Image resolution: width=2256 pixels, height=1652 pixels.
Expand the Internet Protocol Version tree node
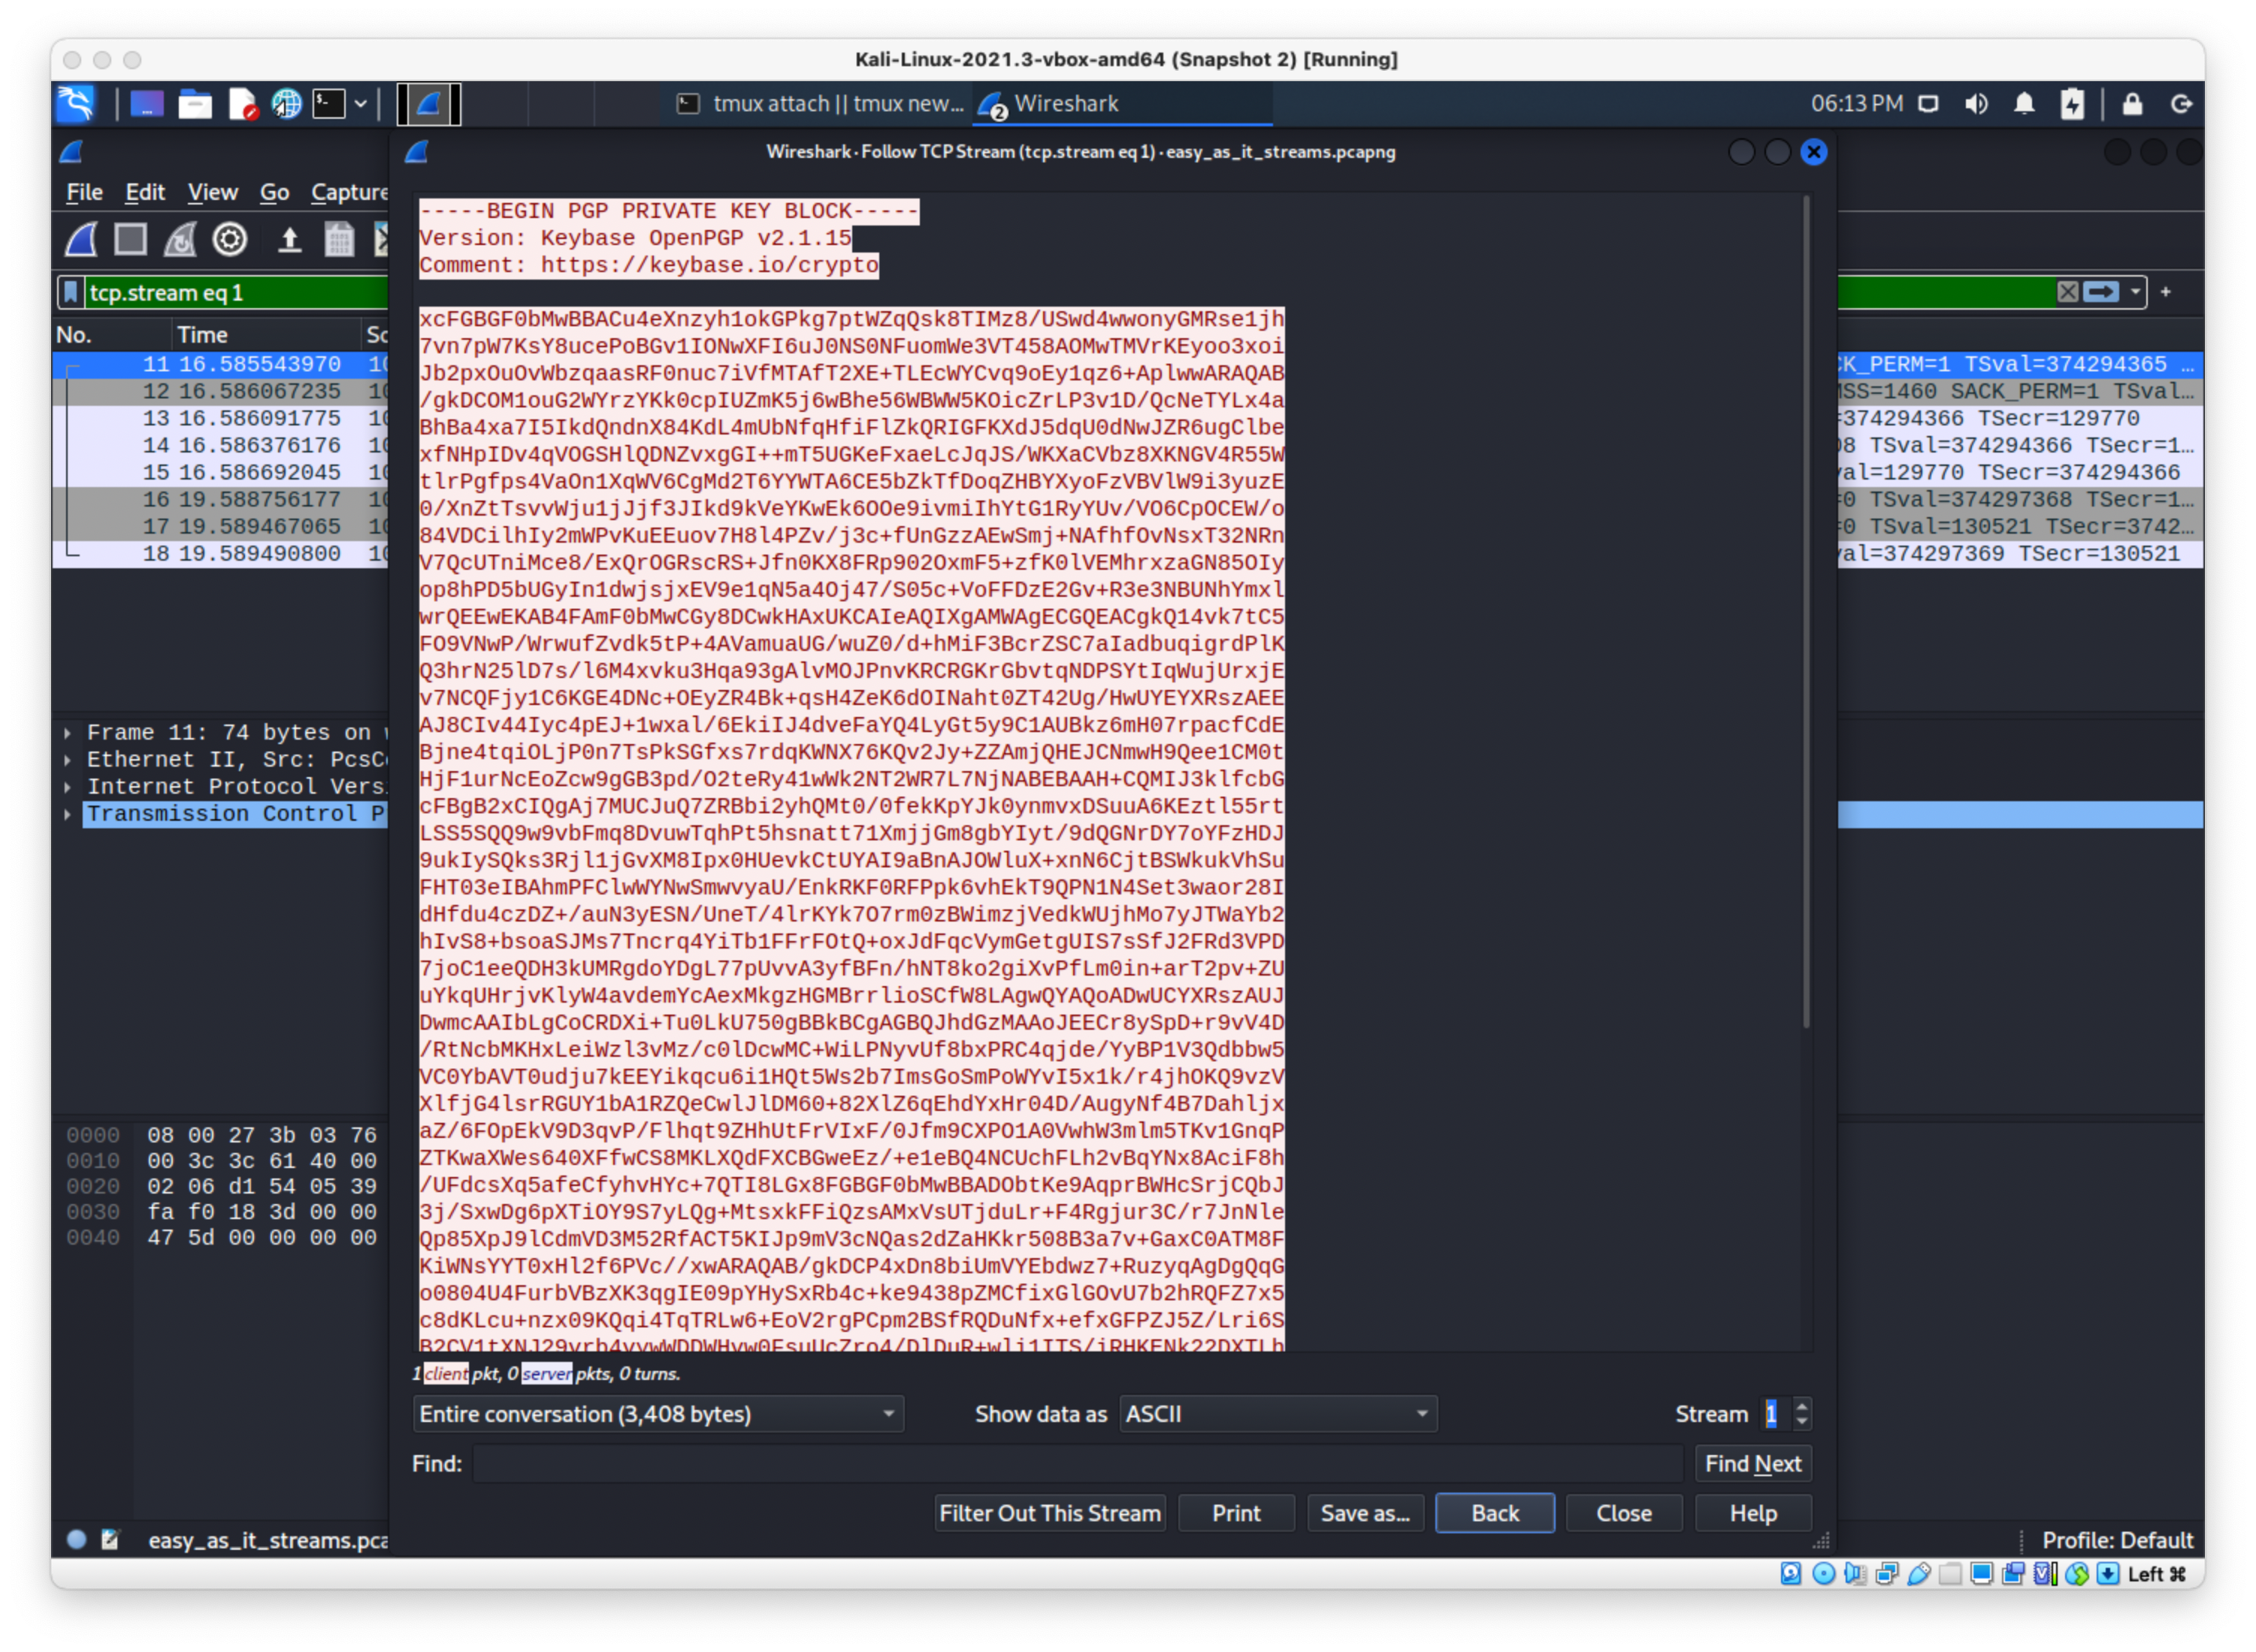pos(67,787)
